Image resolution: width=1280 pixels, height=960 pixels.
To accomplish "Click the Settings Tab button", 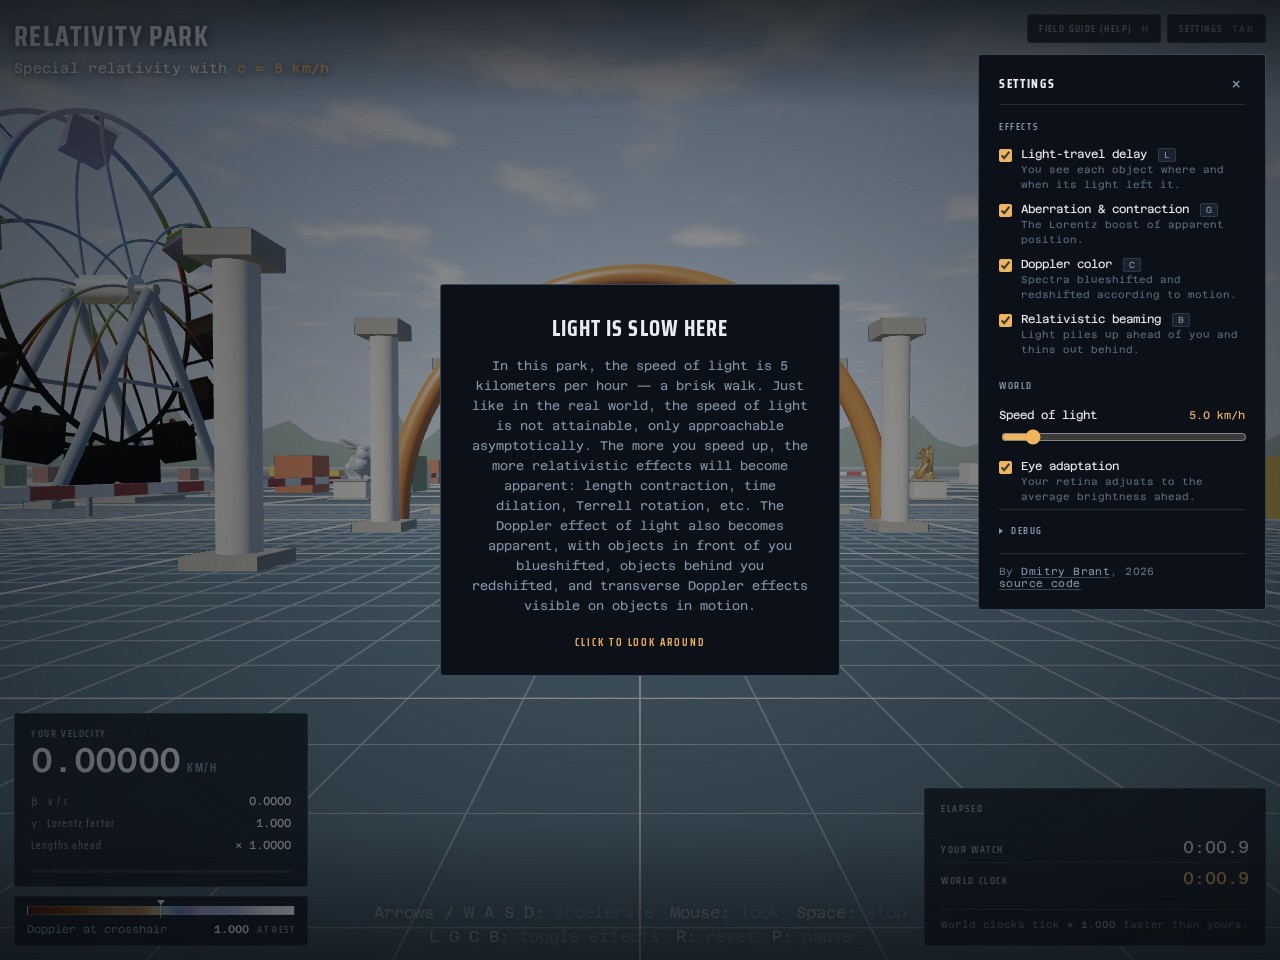I will click(x=1216, y=29).
